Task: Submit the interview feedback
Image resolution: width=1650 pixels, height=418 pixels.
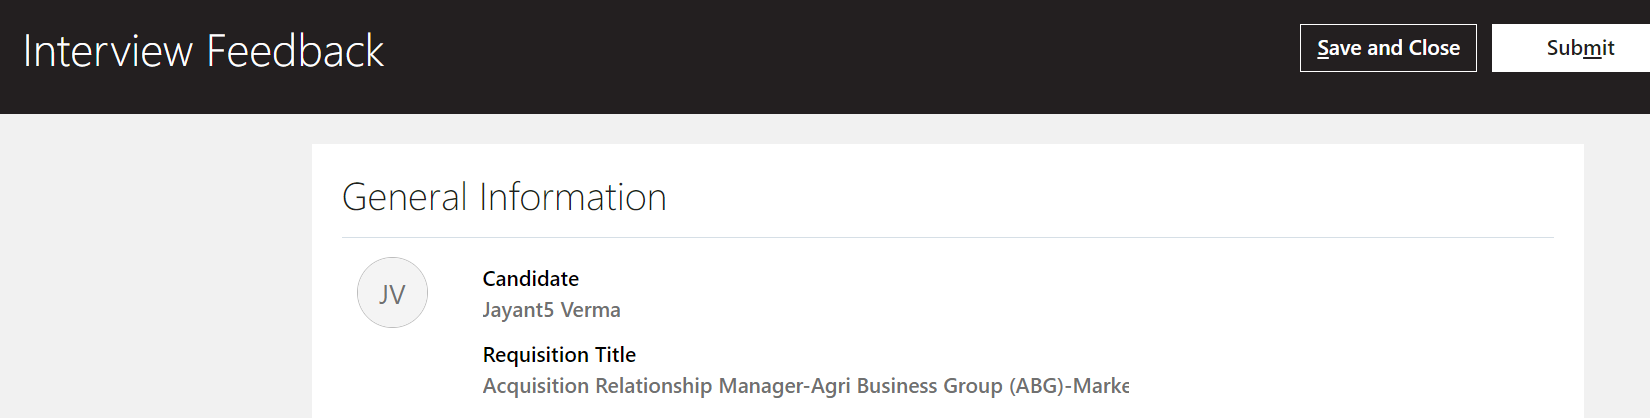Action: pos(1571,48)
